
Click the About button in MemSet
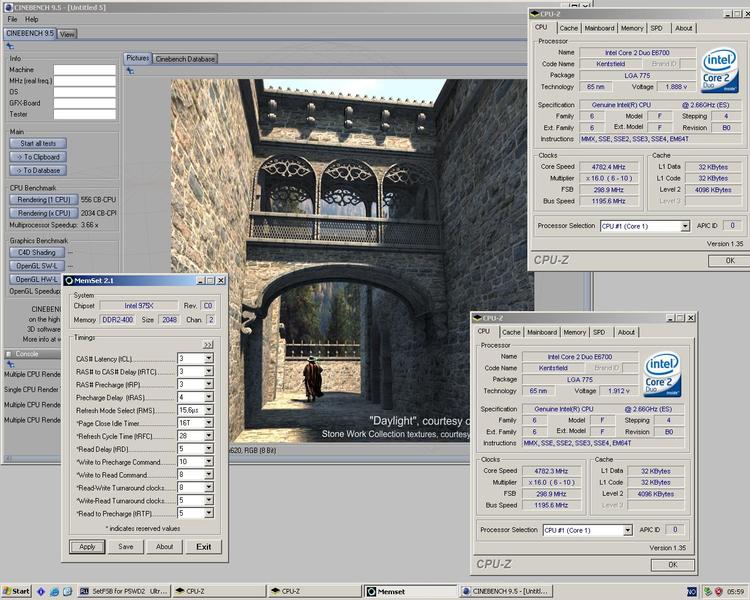pyautogui.click(x=165, y=546)
